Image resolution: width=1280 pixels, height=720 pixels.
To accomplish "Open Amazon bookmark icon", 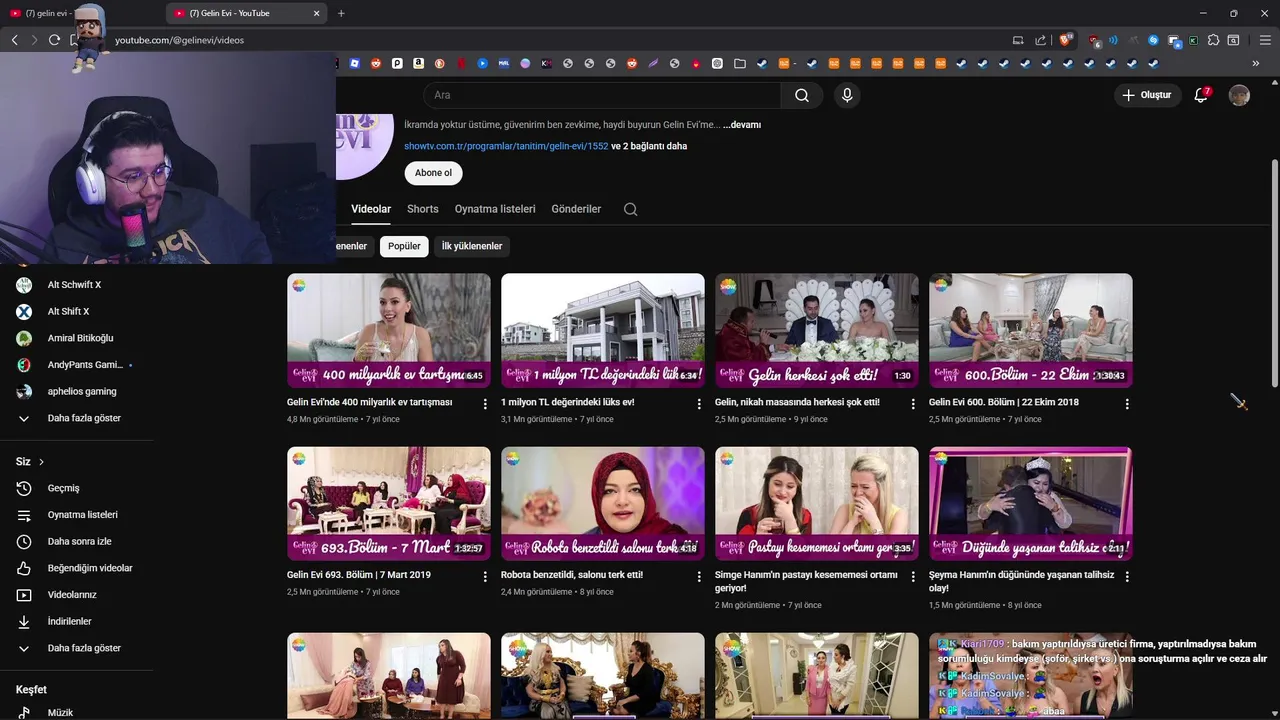I will [419, 63].
